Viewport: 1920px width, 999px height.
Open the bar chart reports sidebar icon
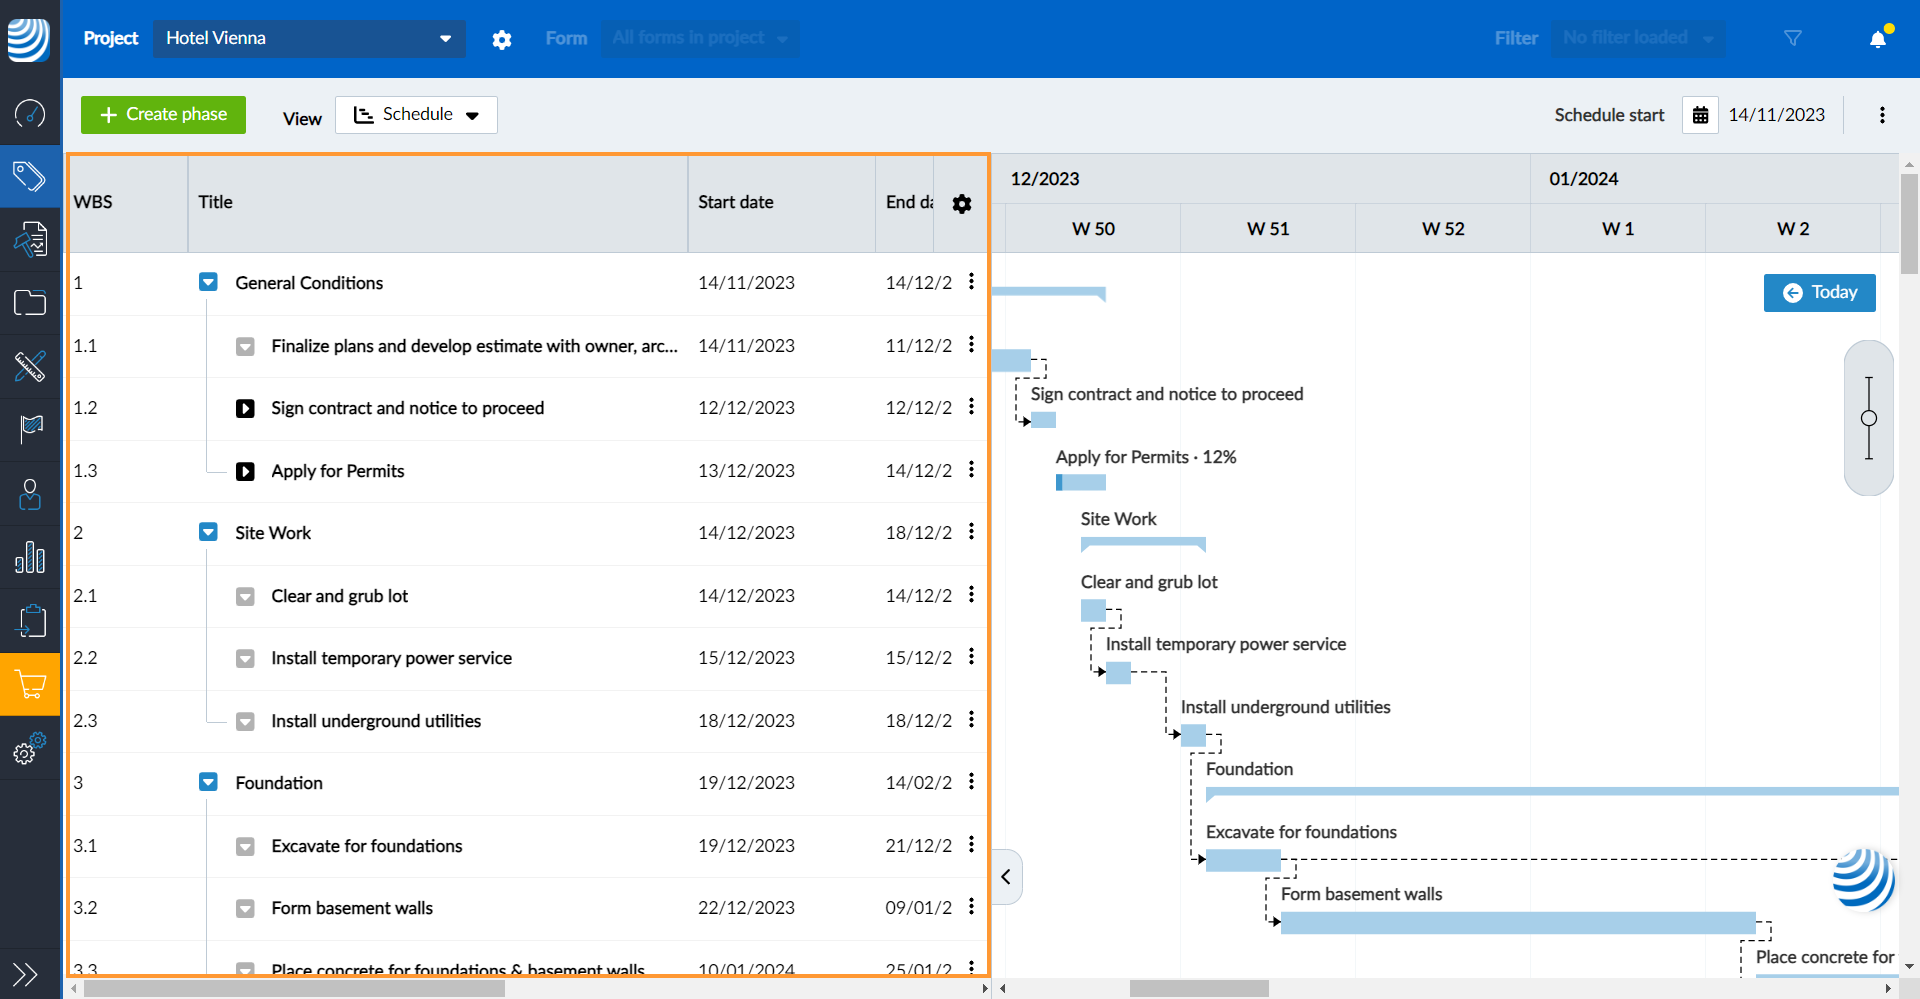tap(30, 557)
